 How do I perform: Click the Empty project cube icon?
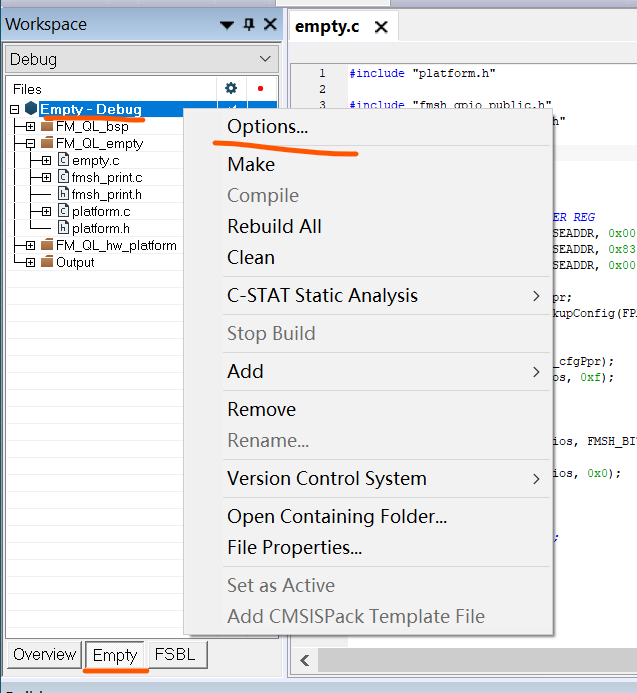coord(31,109)
